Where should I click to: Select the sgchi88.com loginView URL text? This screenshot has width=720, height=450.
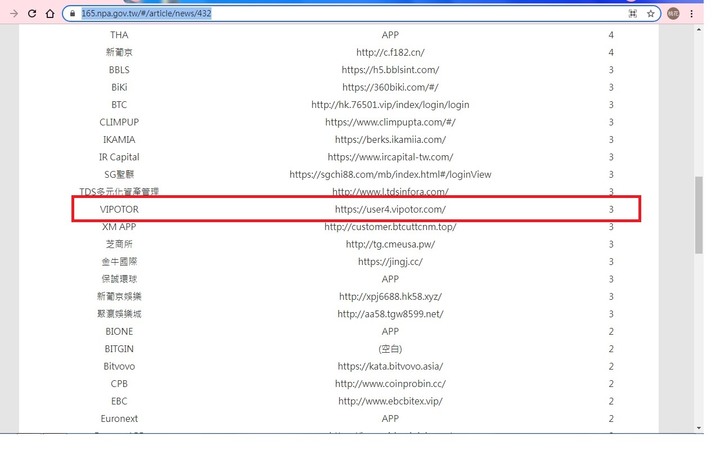pyautogui.click(x=390, y=174)
